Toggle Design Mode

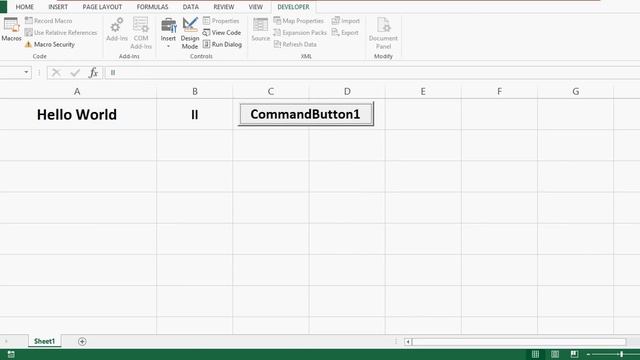pyautogui.click(x=190, y=33)
